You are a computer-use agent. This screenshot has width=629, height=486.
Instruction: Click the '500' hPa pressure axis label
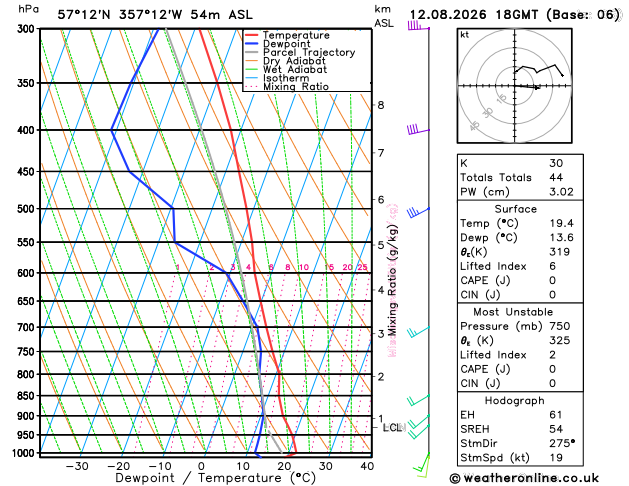28,209
